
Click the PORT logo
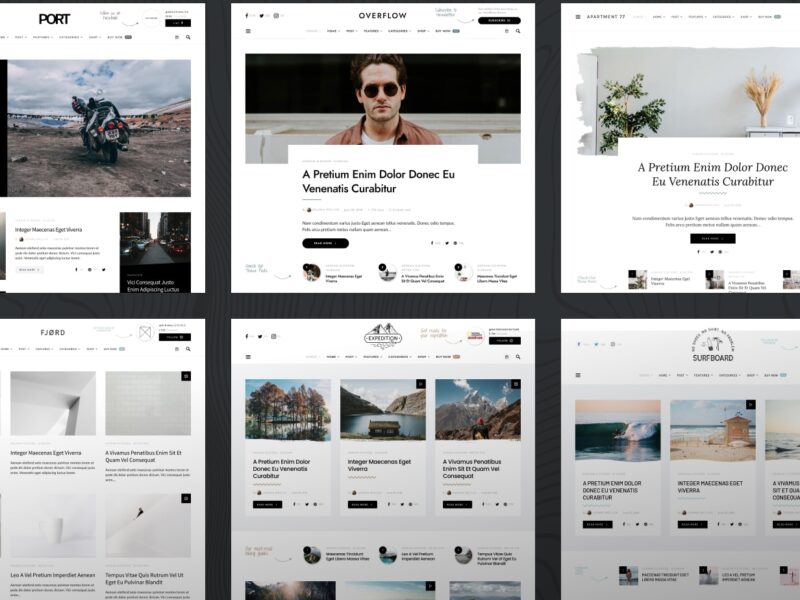[54, 19]
